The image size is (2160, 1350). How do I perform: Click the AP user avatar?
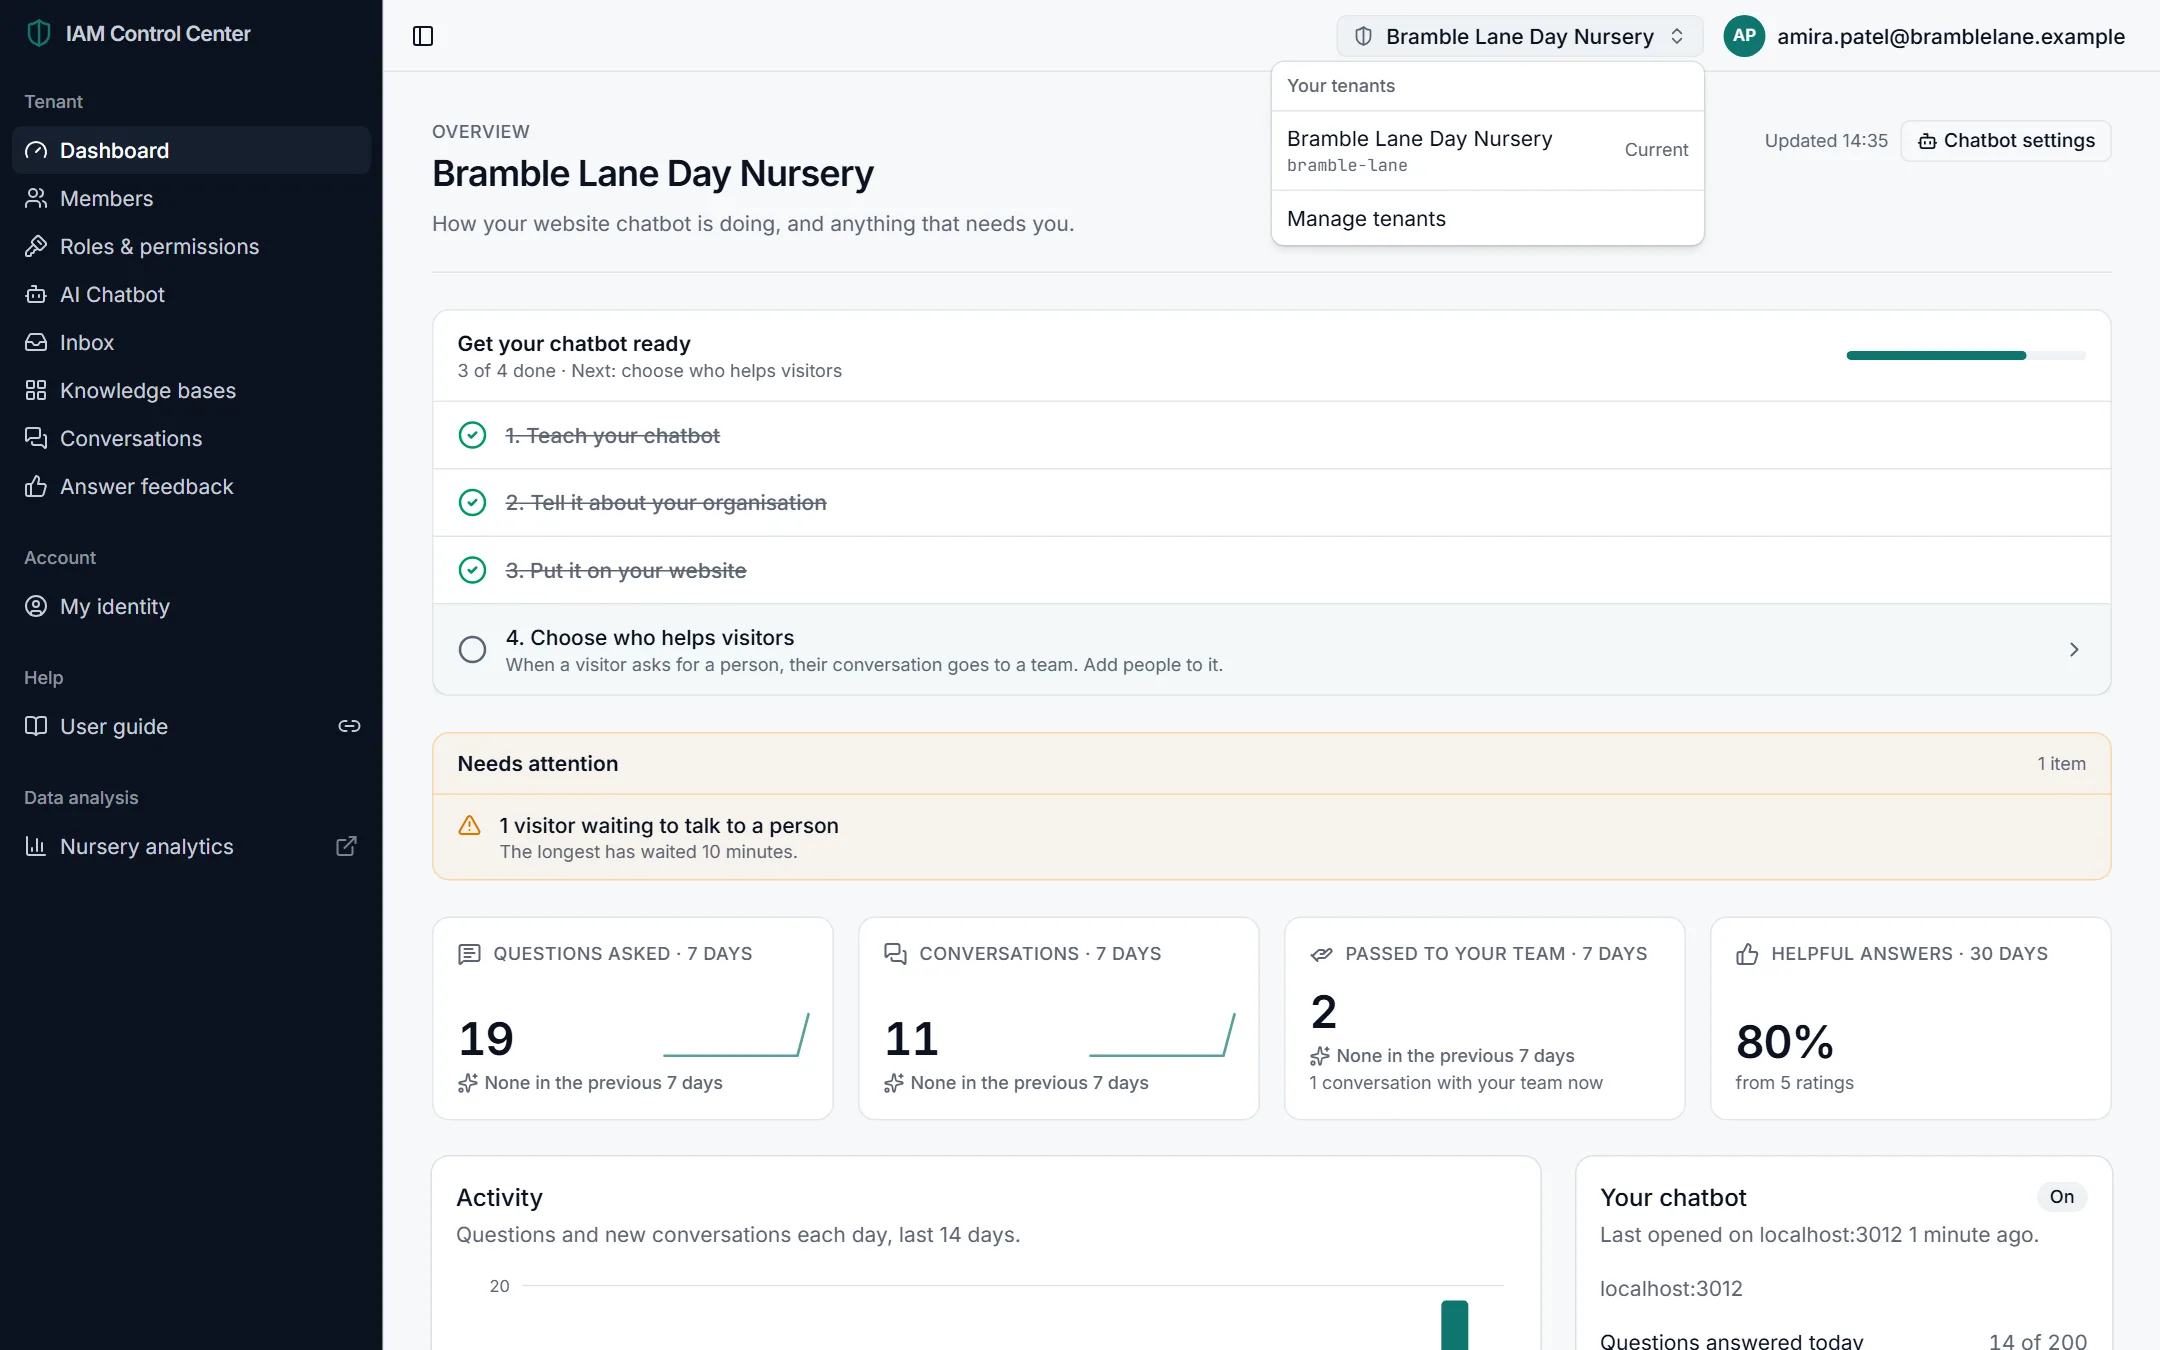[1744, 36]
